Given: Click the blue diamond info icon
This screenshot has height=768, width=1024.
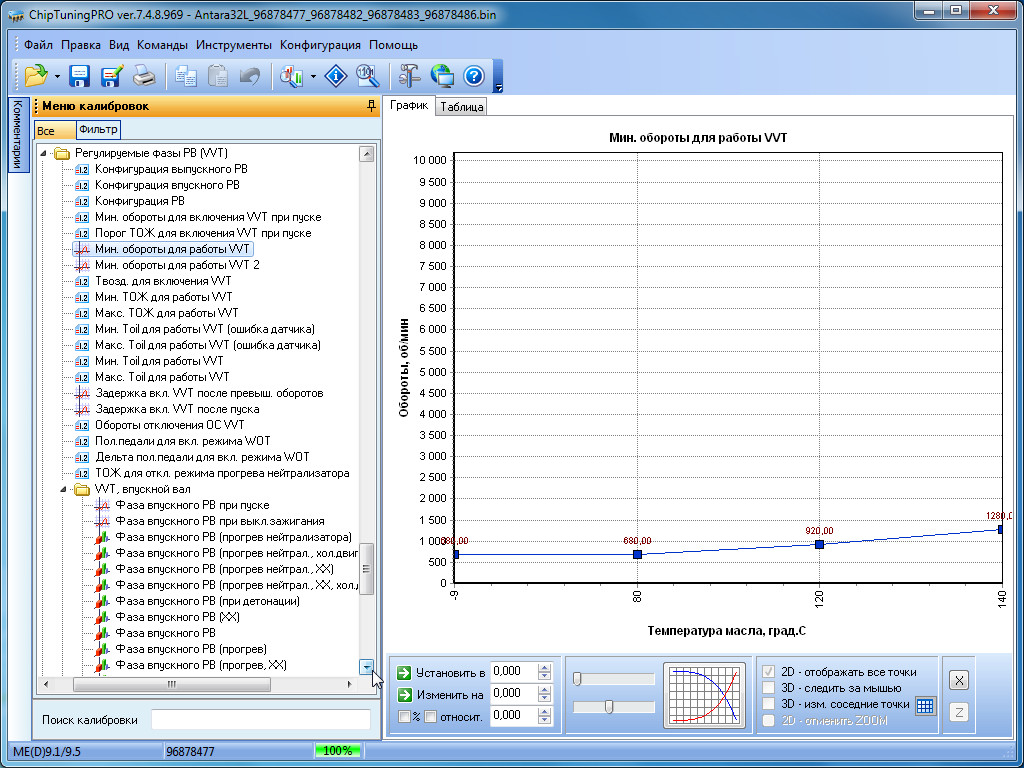Looking at the screenshot, I should pyautogui.click(x=338, y=75).
